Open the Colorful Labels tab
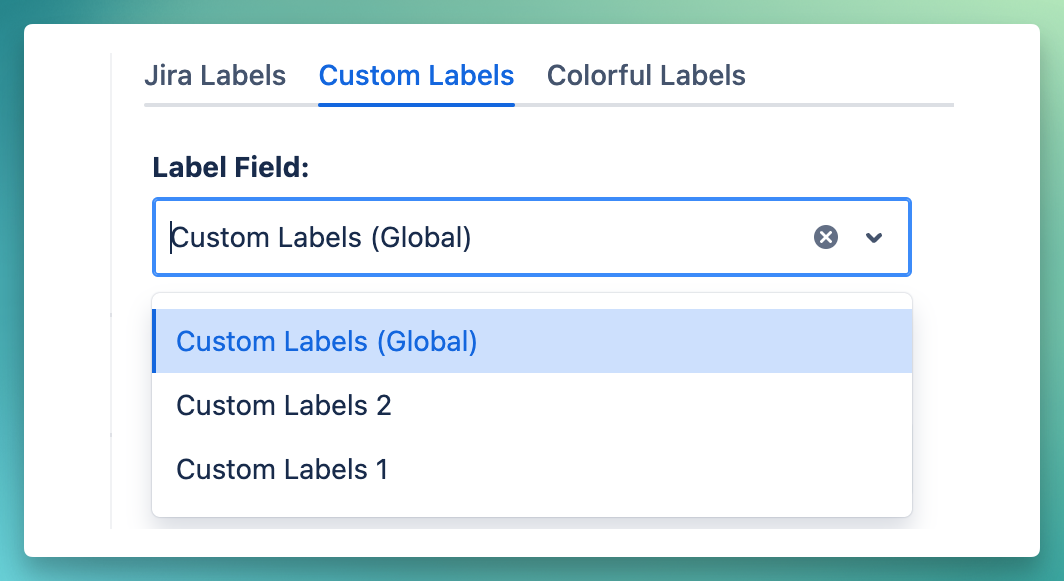The width and height of the screenshot is (1064, 581). [646, 75]
